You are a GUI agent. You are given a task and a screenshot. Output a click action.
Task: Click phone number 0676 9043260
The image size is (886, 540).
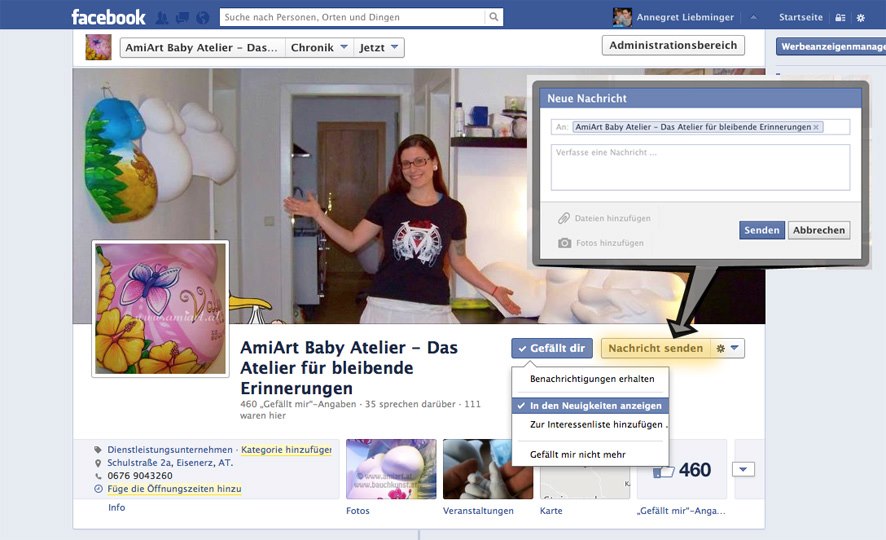click(140, 476)
